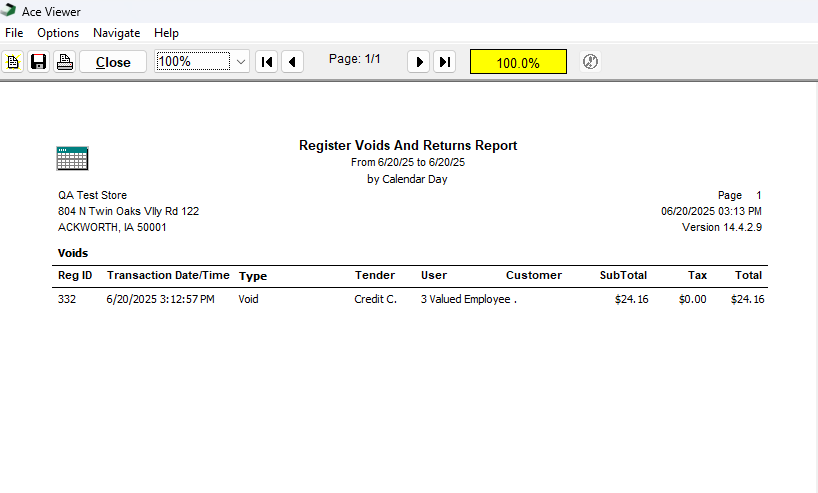Click the 'Reg ID' column header
The width and height of the screenshot is (818, 493).
coord(75,275)
